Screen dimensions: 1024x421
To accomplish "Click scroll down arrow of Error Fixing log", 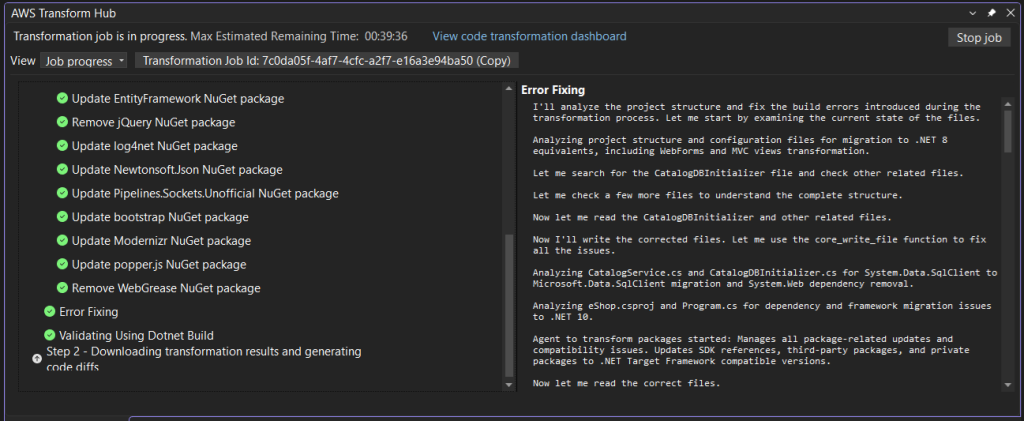I will tap(1008, 385).
